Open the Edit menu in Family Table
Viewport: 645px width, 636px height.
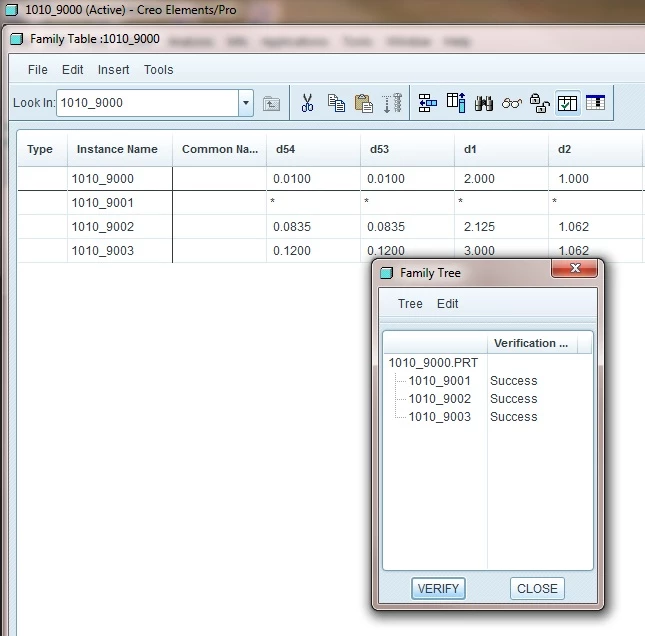tap(72, 70)
